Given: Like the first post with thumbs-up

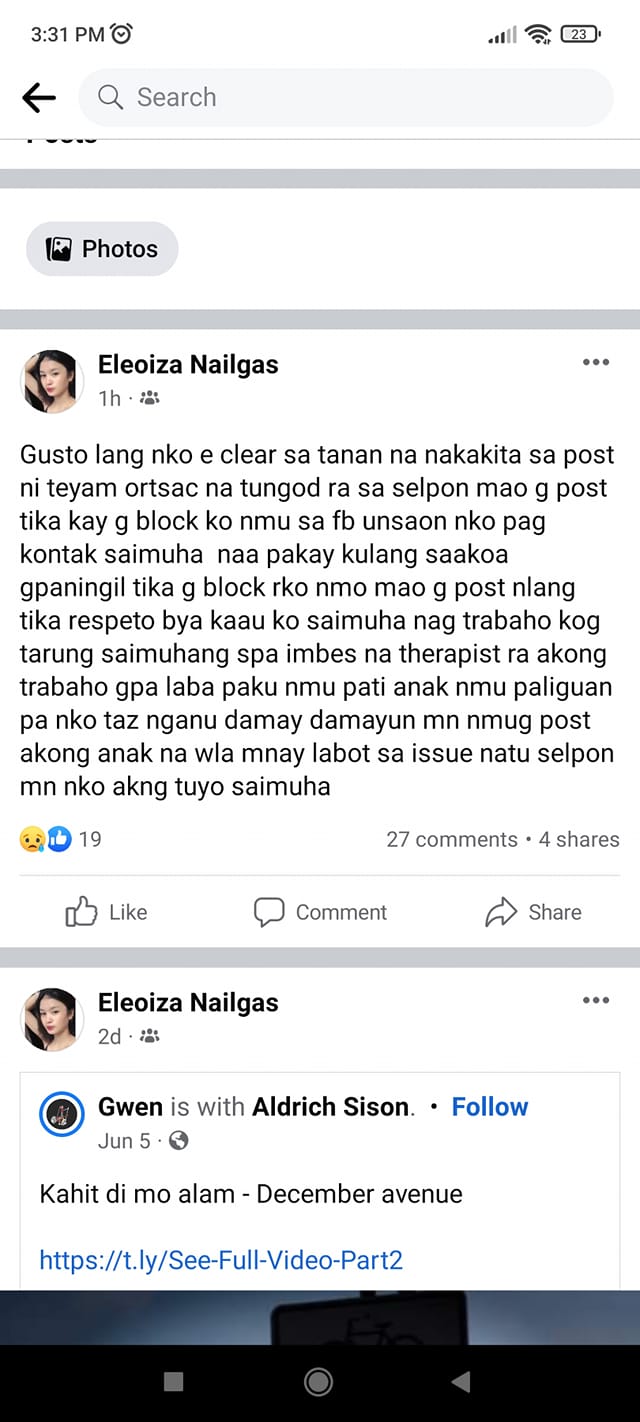Looking at the screenshot, I should [81, 912].
